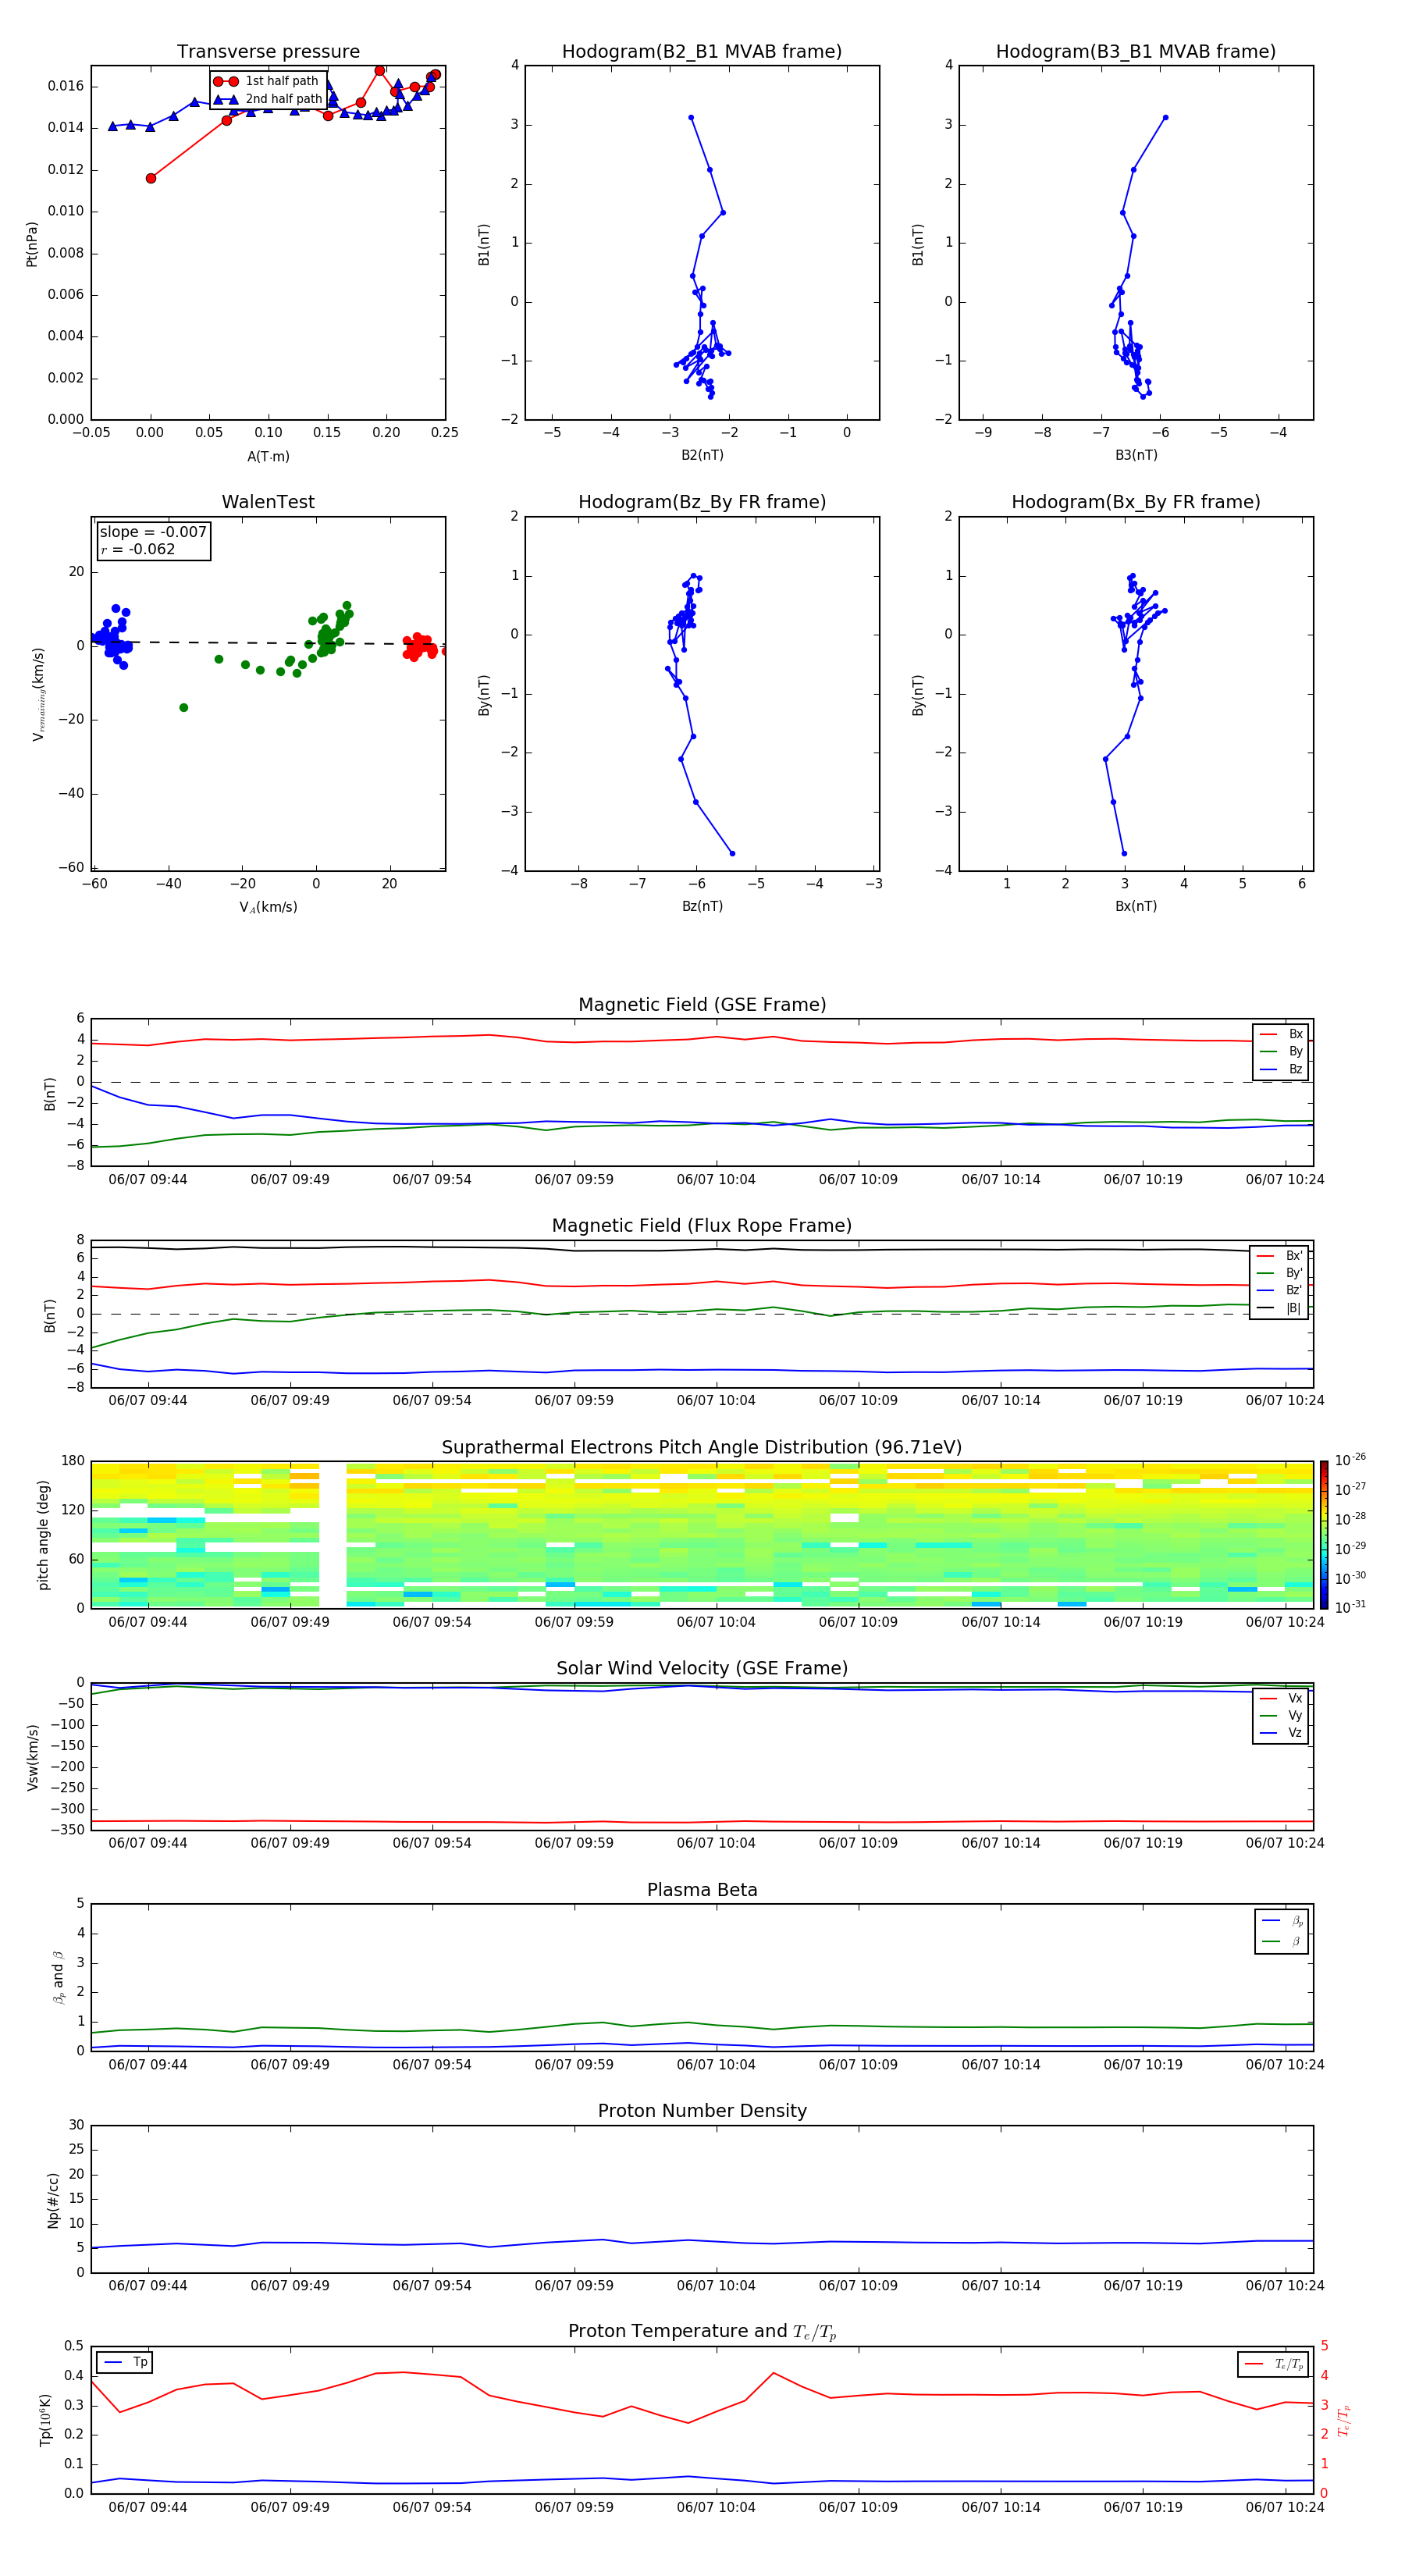
Task: Click the "V_remaining(km/s)" y-axis label
Action: pos(38,693)
